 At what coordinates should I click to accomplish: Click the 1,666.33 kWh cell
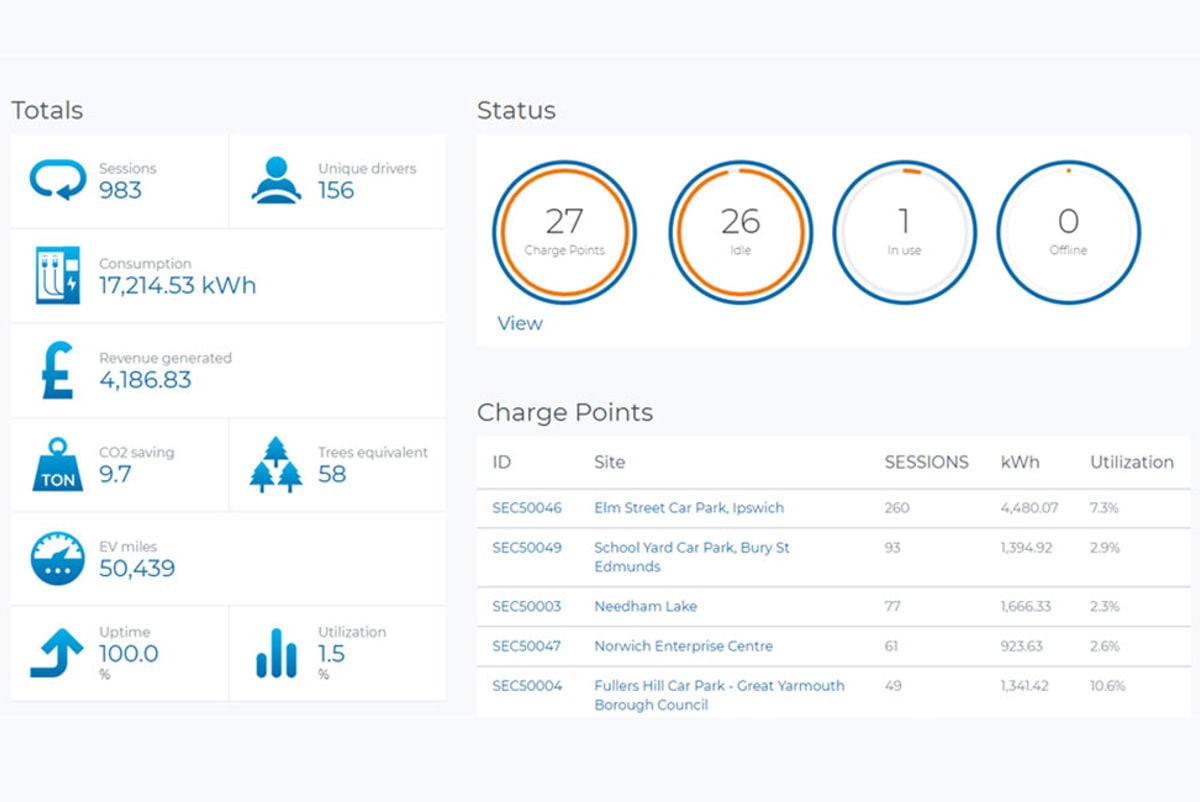point(1028,606)
